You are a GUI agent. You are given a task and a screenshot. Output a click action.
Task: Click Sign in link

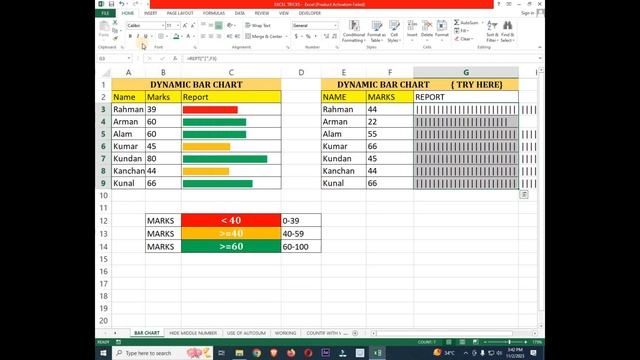[527, 13]
